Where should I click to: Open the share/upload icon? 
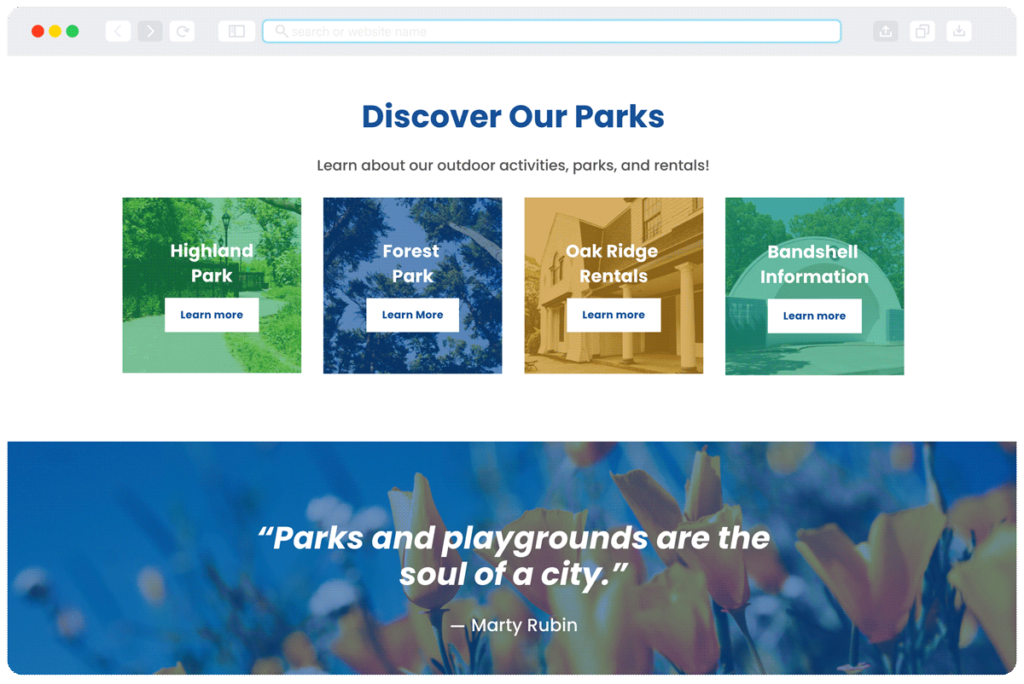click(885, 30)
